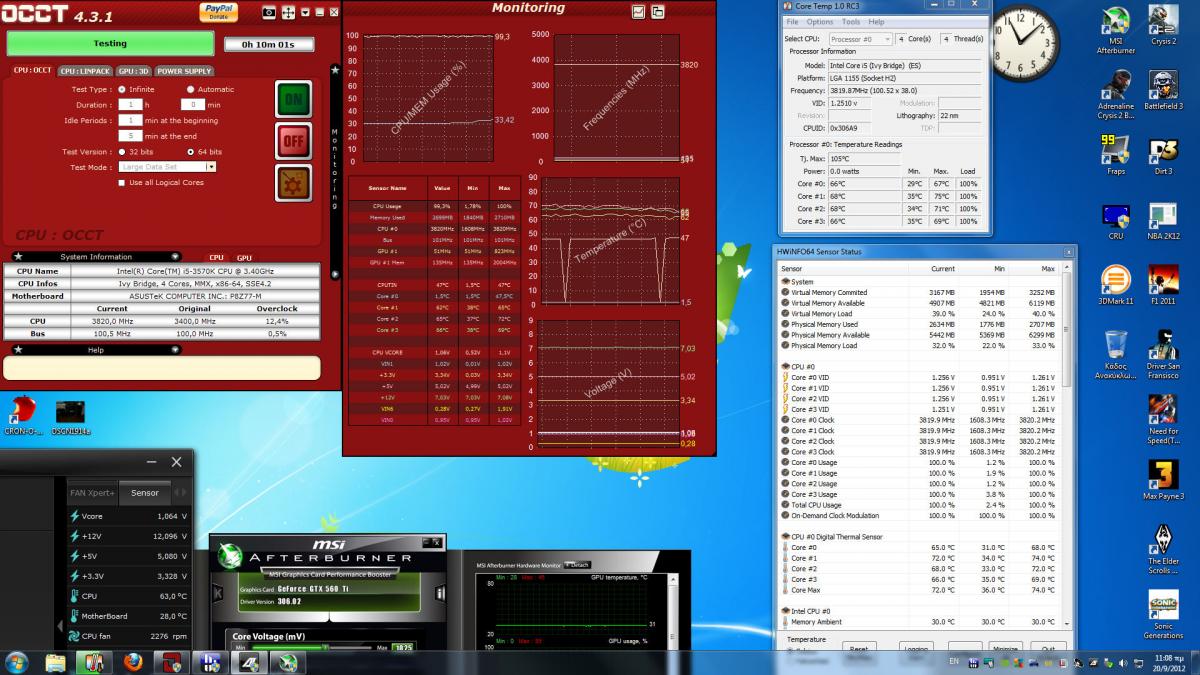
Task: Collapse the Intel CPU #0 sensor group
Action: click(785, 611)
